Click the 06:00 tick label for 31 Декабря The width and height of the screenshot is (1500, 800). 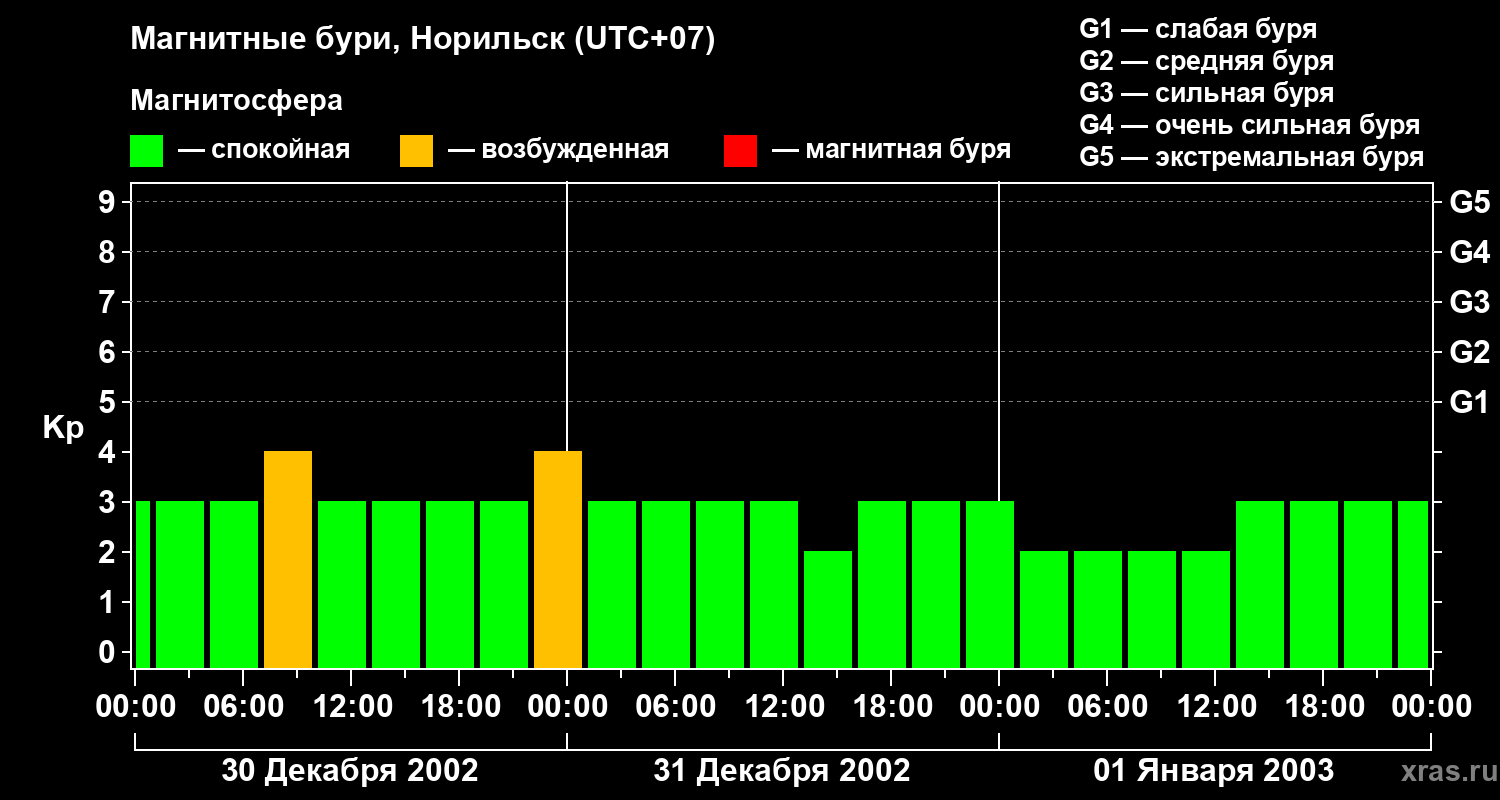click(675, 707)
